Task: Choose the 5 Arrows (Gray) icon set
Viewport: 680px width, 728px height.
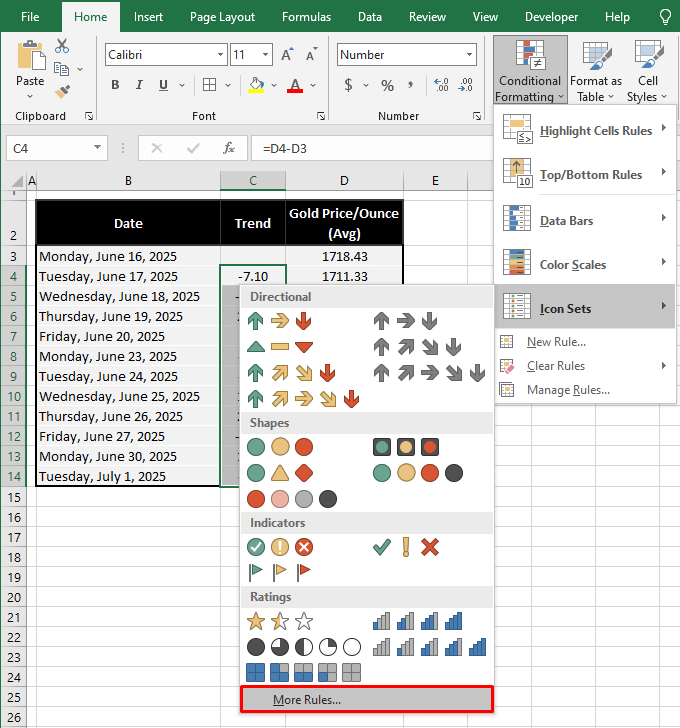Action: click(x=429, y=373)
